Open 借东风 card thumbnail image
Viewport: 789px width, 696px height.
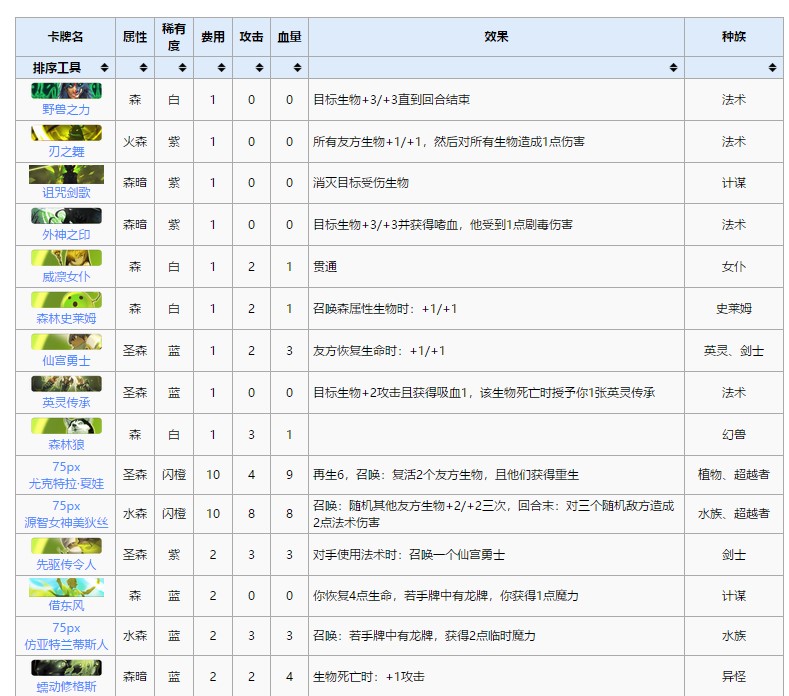click(66, 587)
